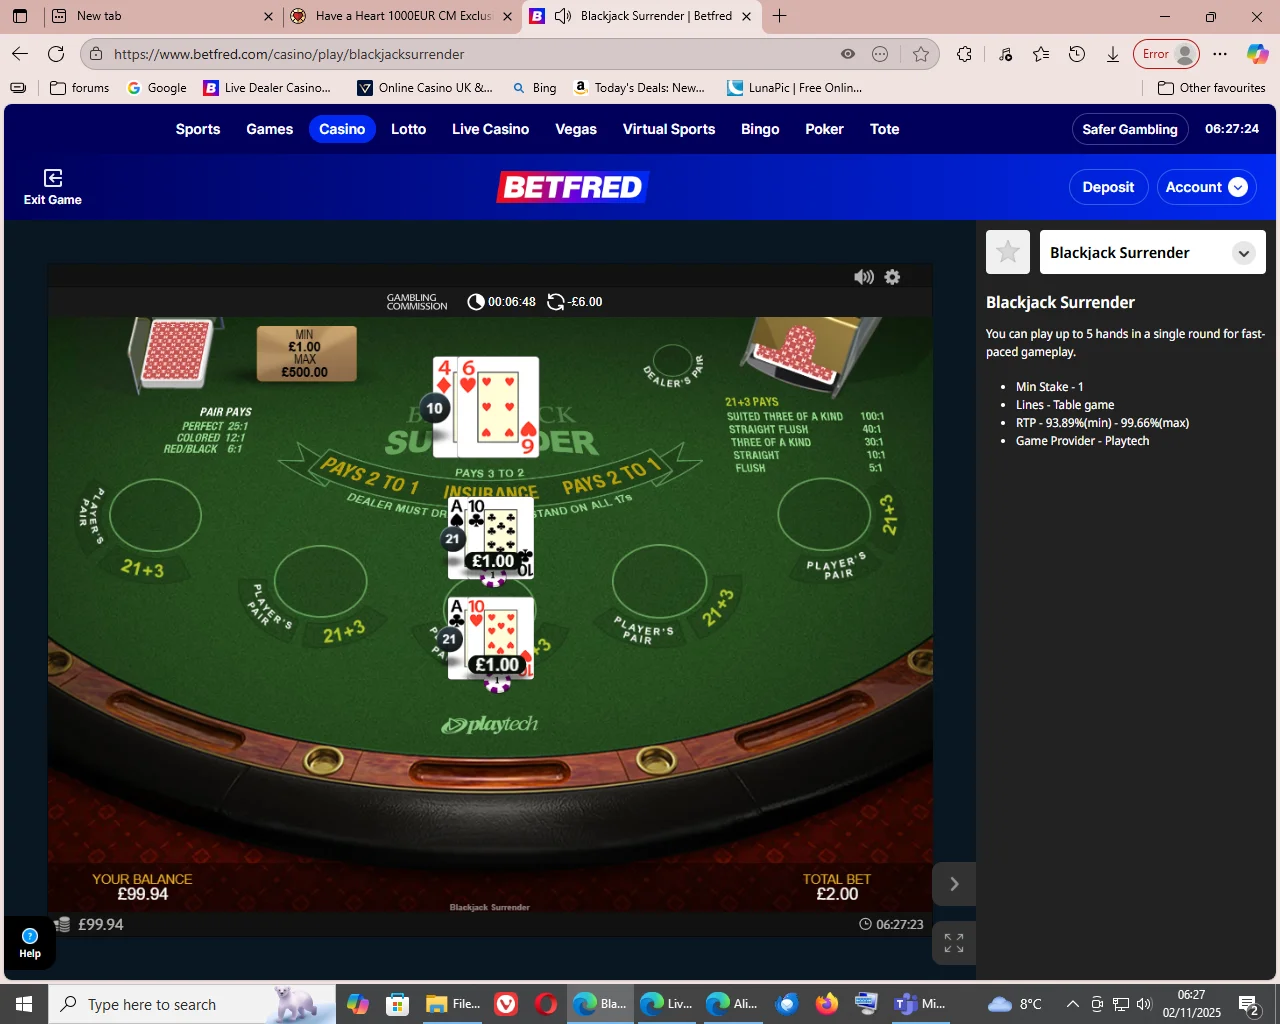Refresh the Betfred page

56,54
